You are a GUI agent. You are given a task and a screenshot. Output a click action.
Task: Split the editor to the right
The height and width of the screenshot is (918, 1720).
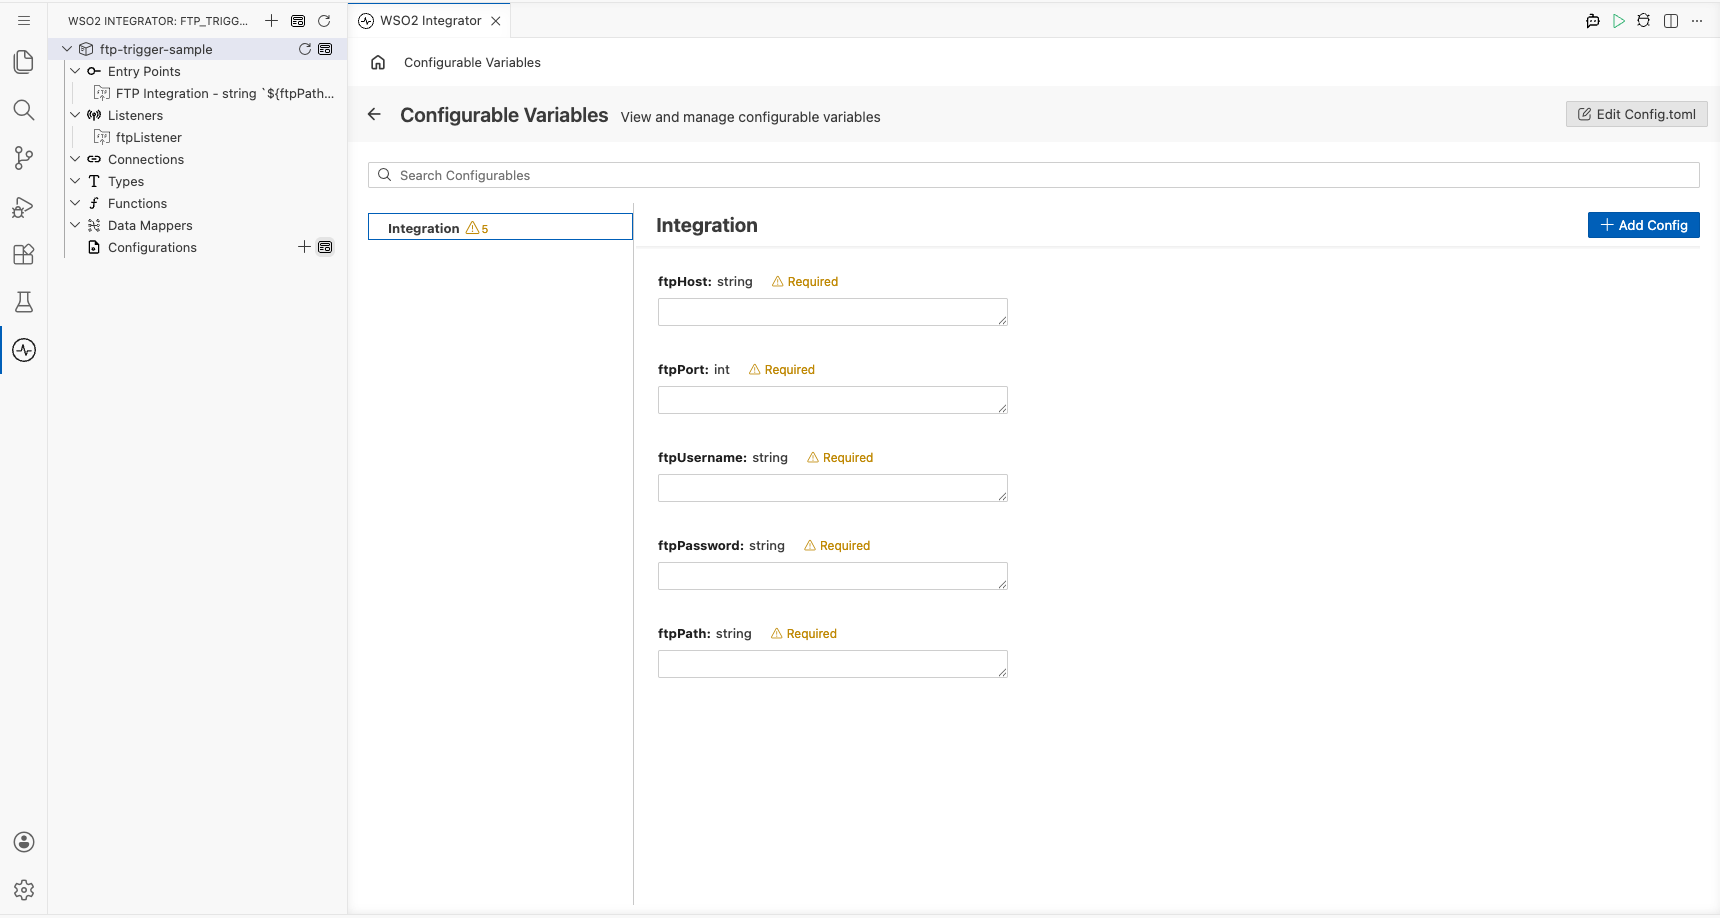pos(1671,20)
